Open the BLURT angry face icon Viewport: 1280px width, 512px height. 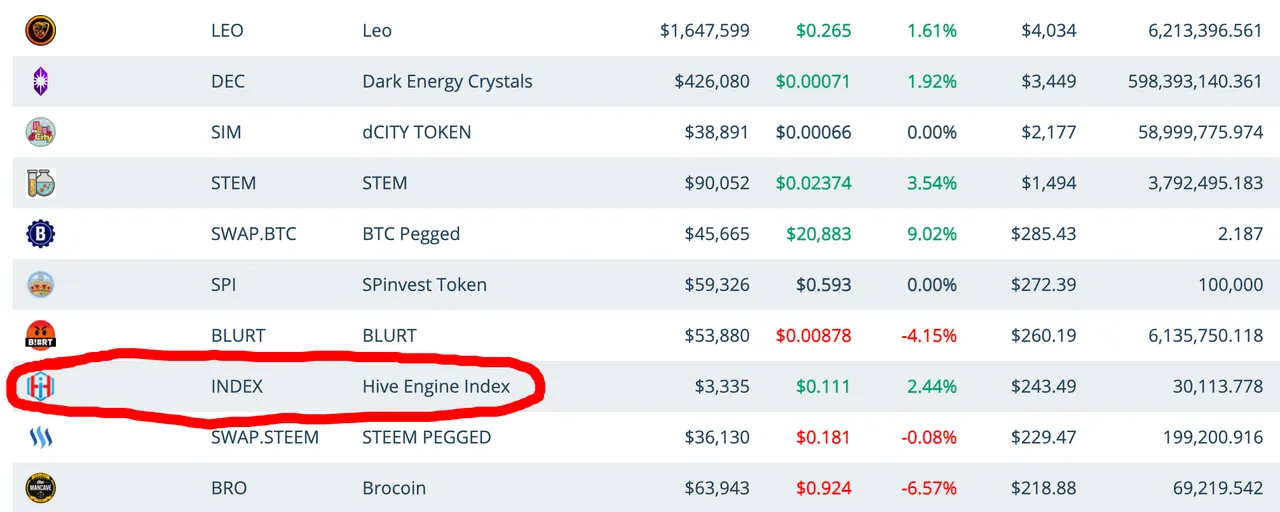point(40,335)
